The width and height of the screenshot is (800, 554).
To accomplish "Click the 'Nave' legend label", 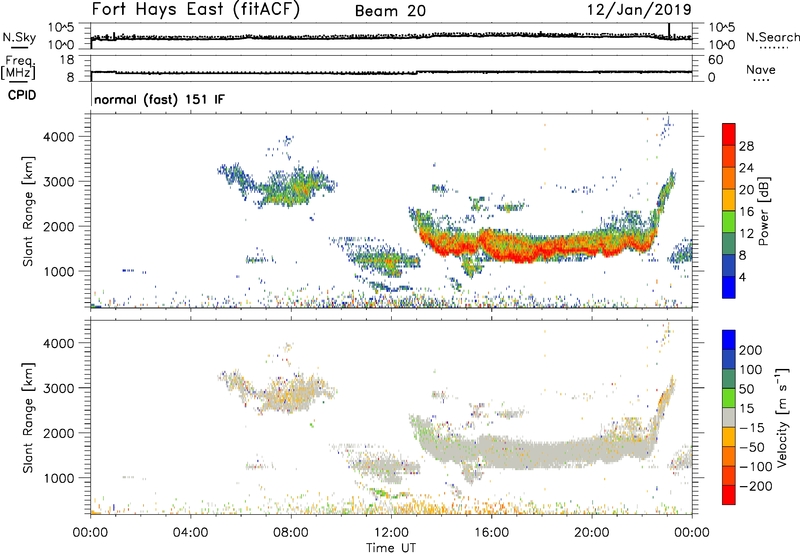I will [761, 69].
